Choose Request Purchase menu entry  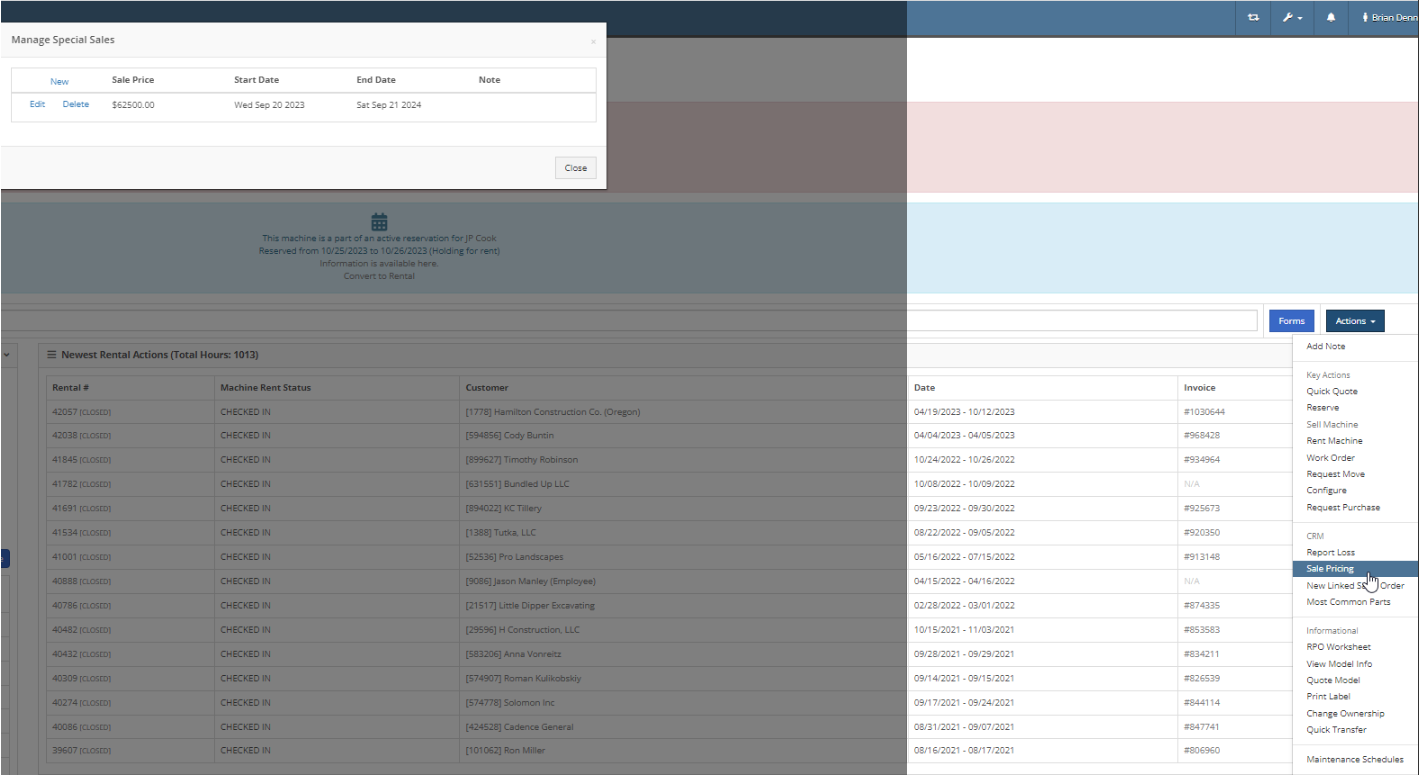click(1343, 507)
